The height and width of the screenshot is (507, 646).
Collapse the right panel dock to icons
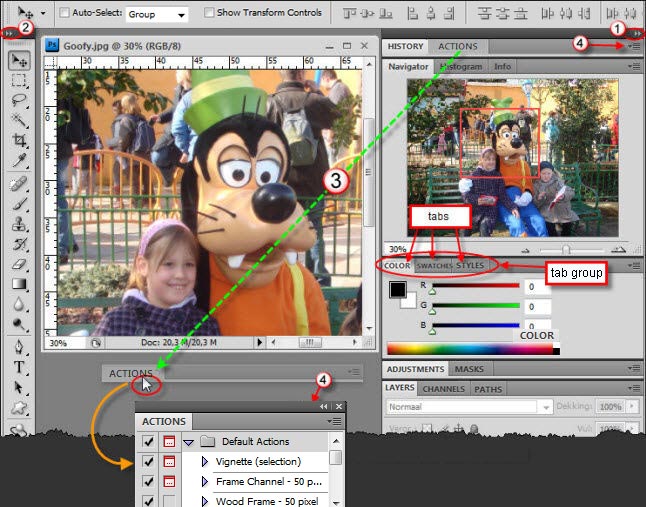[637, 33]
